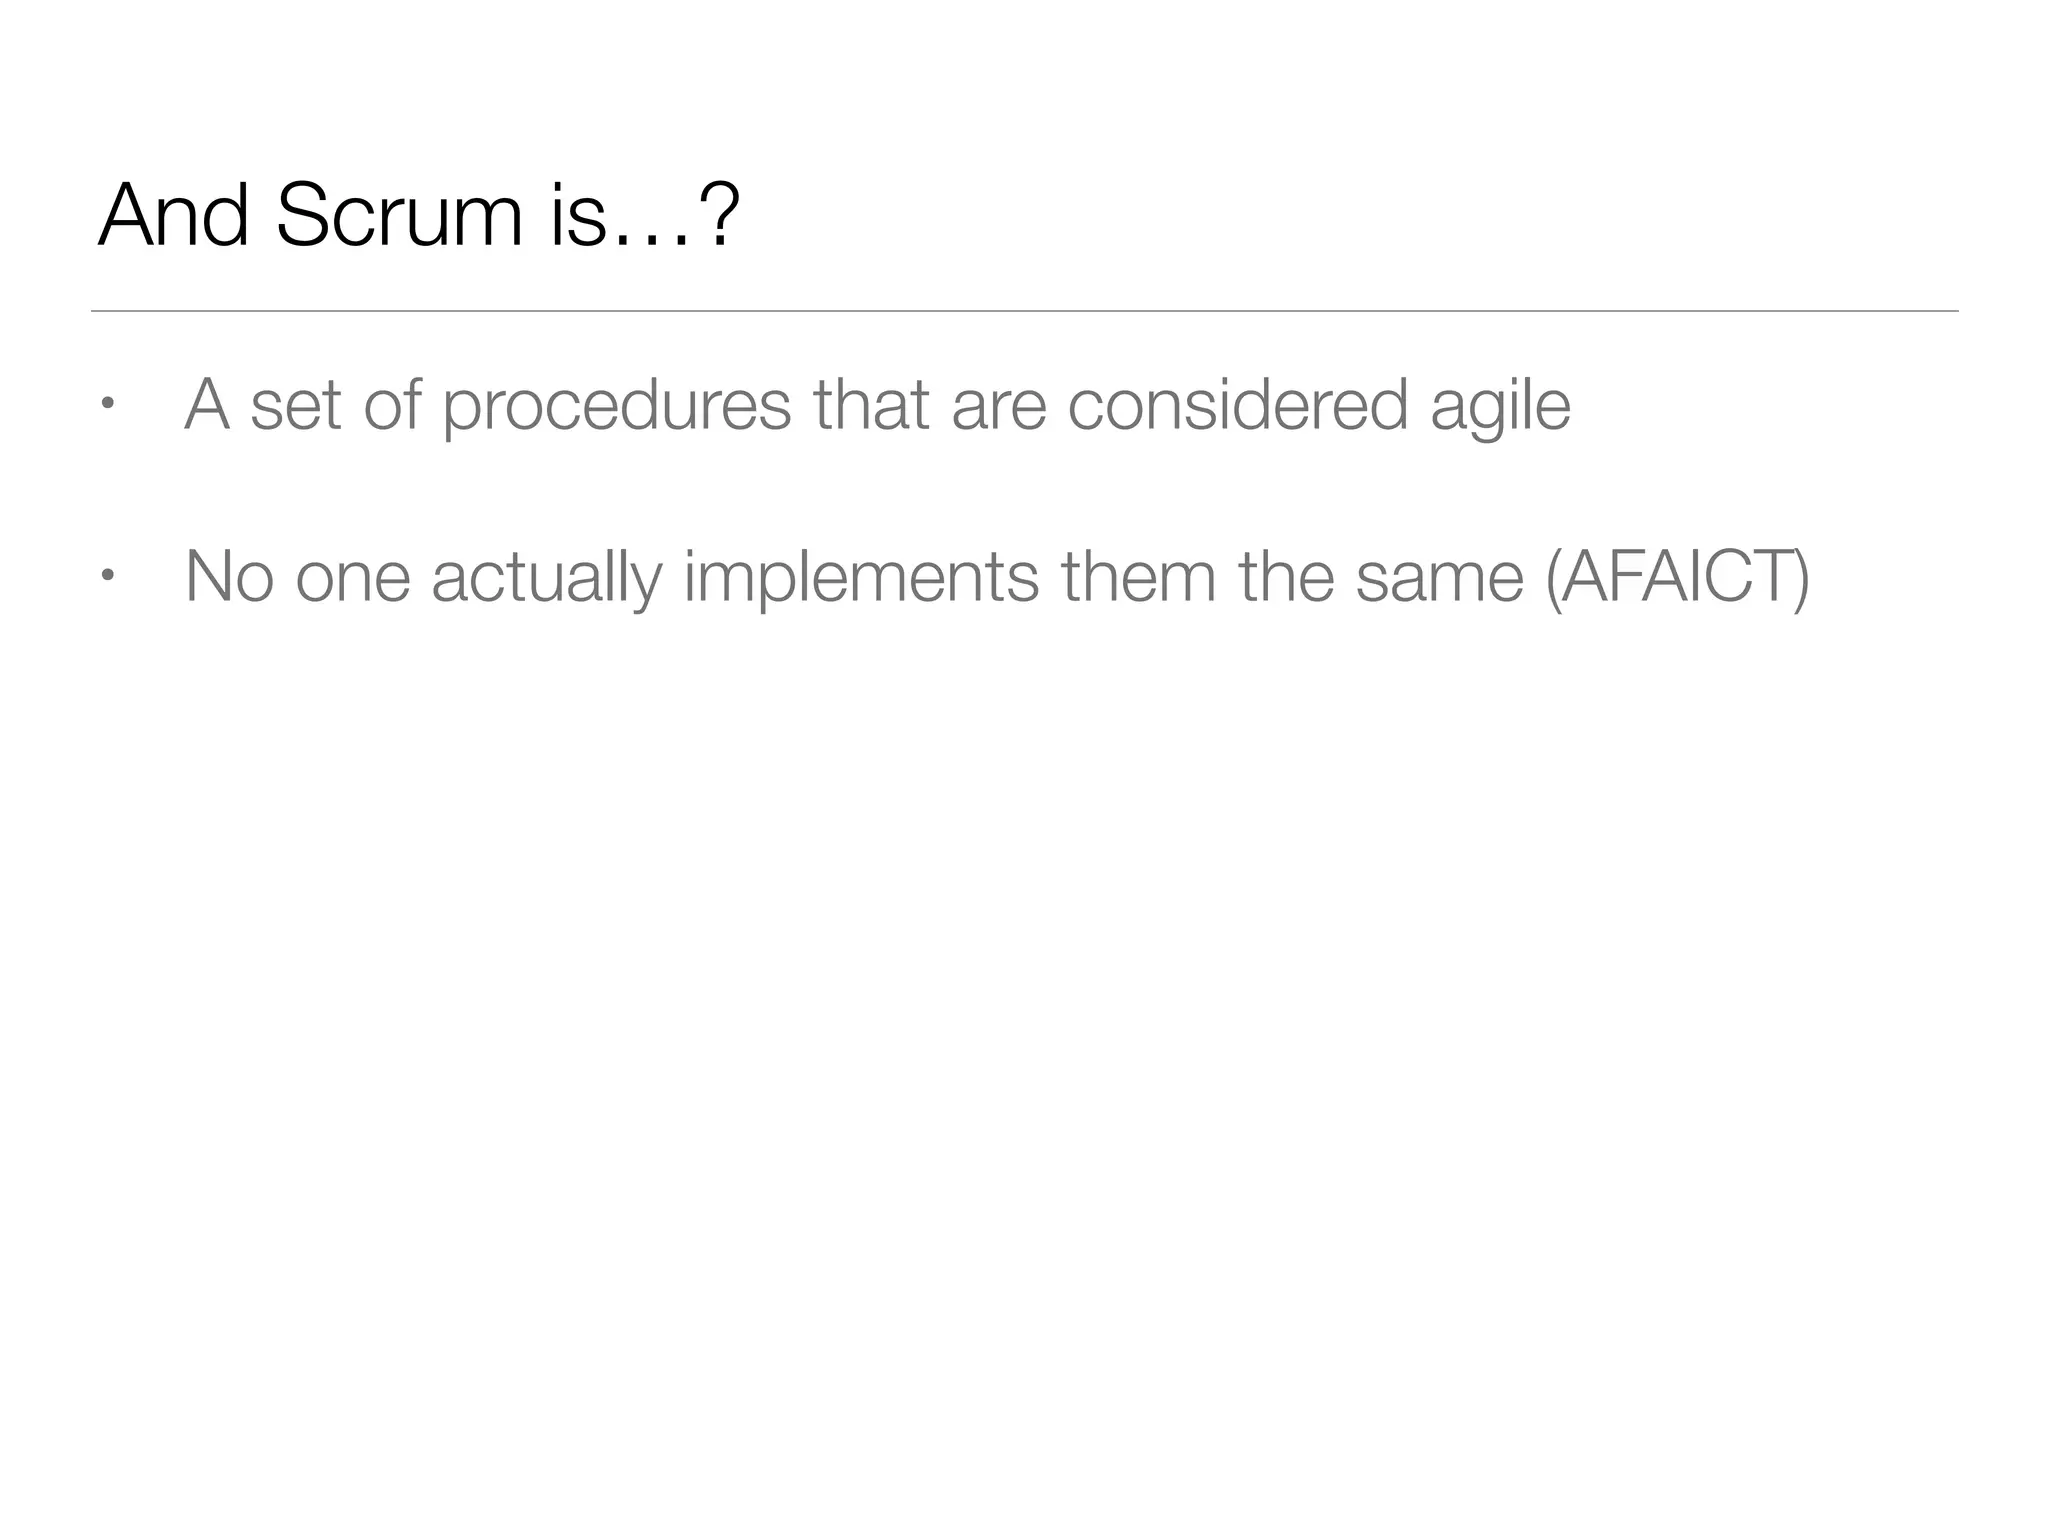The height and width of the screenshot is (1536, 2048).
Task: Select the word 'procedures' in the first bullet
Action: pos(617,407)
